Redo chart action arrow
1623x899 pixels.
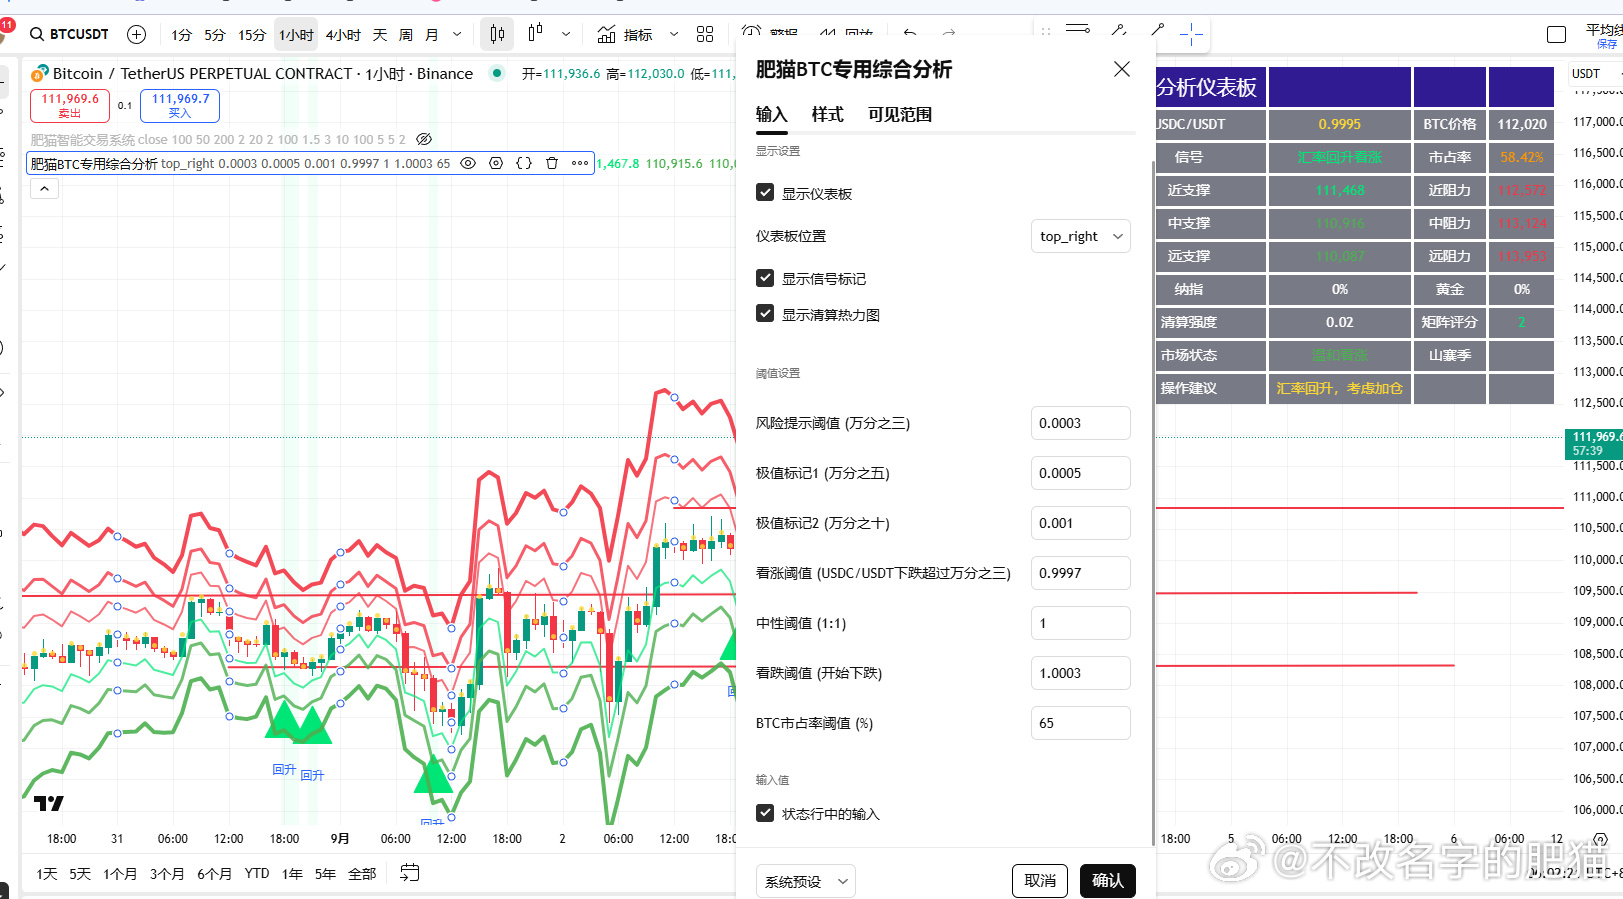pyautogui.click(x=949, y=33)
